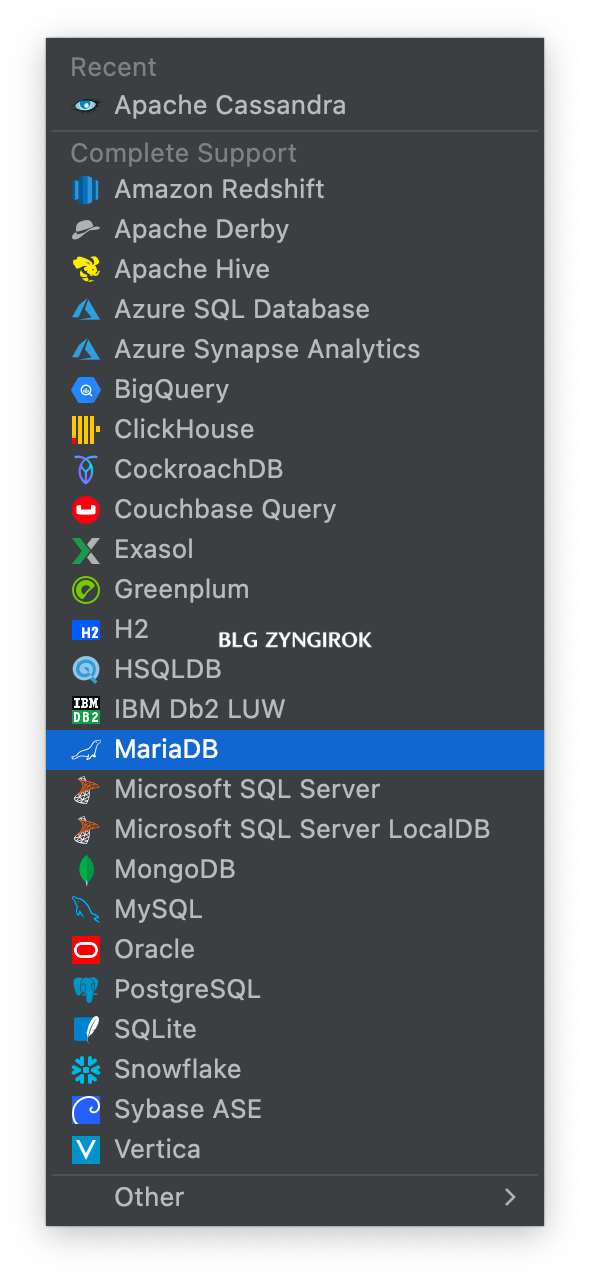The width and height of the screenshot is (590, 1280).
Task: Pick CockroachDB from the menu
Action: pos(295,469)
